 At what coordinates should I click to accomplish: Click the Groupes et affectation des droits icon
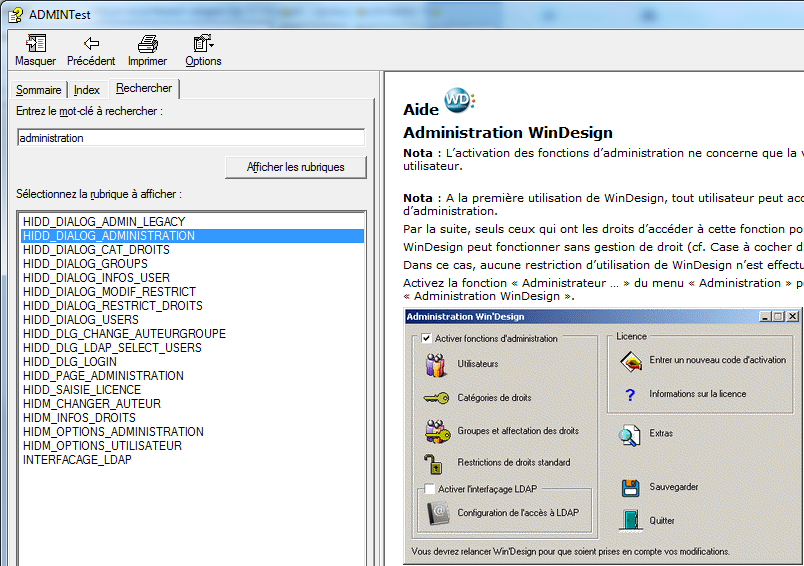[437, 431]
